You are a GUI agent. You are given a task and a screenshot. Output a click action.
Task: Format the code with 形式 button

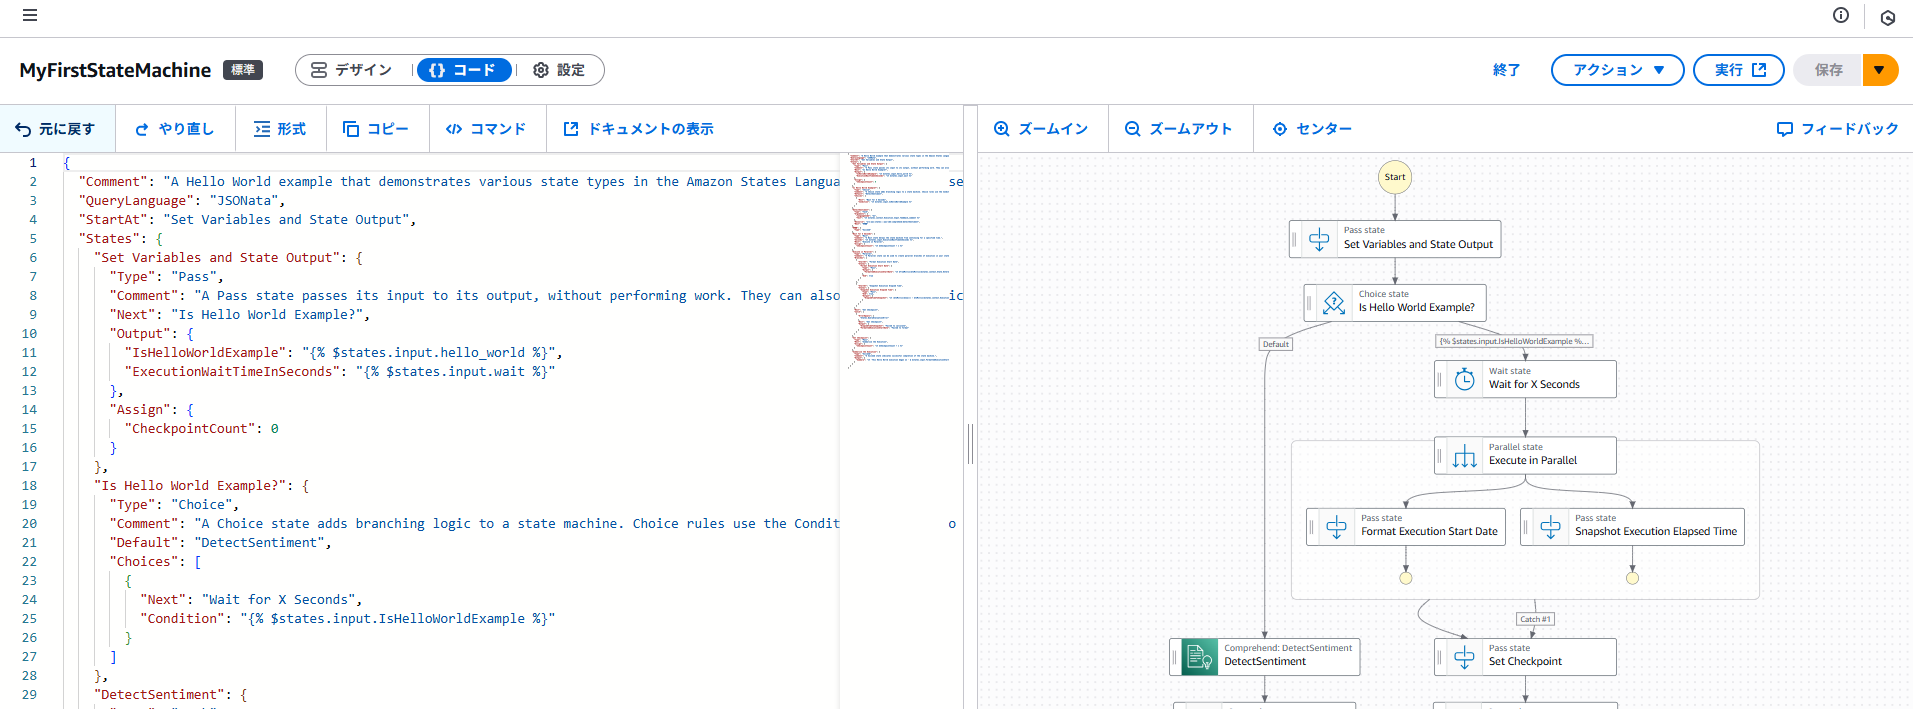[x=280, y=129]
